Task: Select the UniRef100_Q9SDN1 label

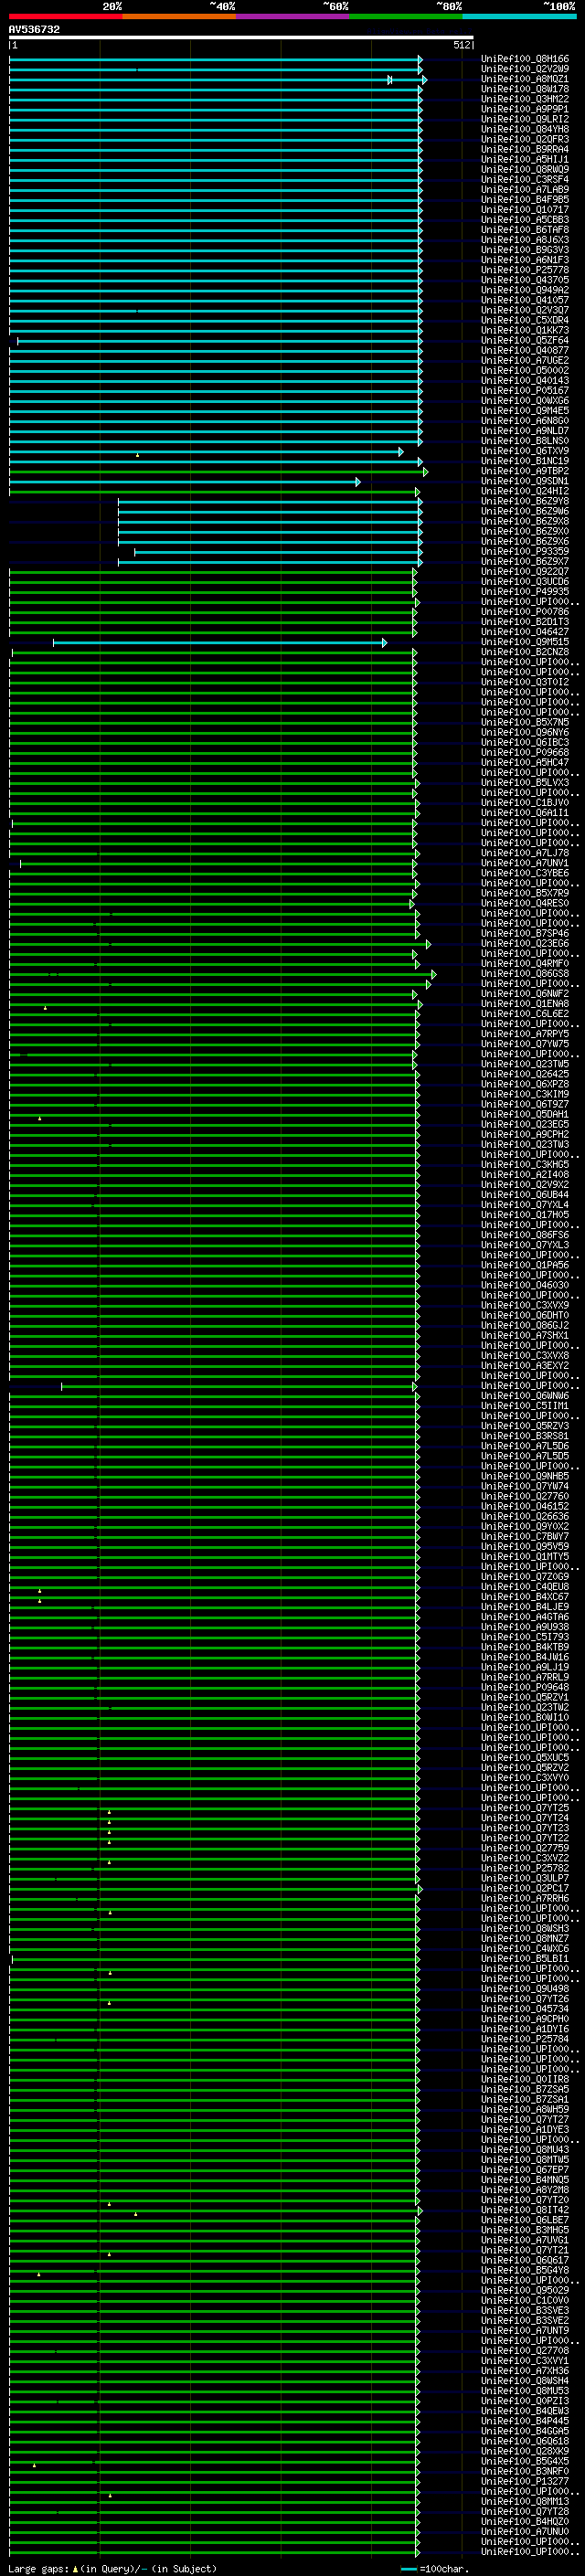Action: (x=525, y=481)
